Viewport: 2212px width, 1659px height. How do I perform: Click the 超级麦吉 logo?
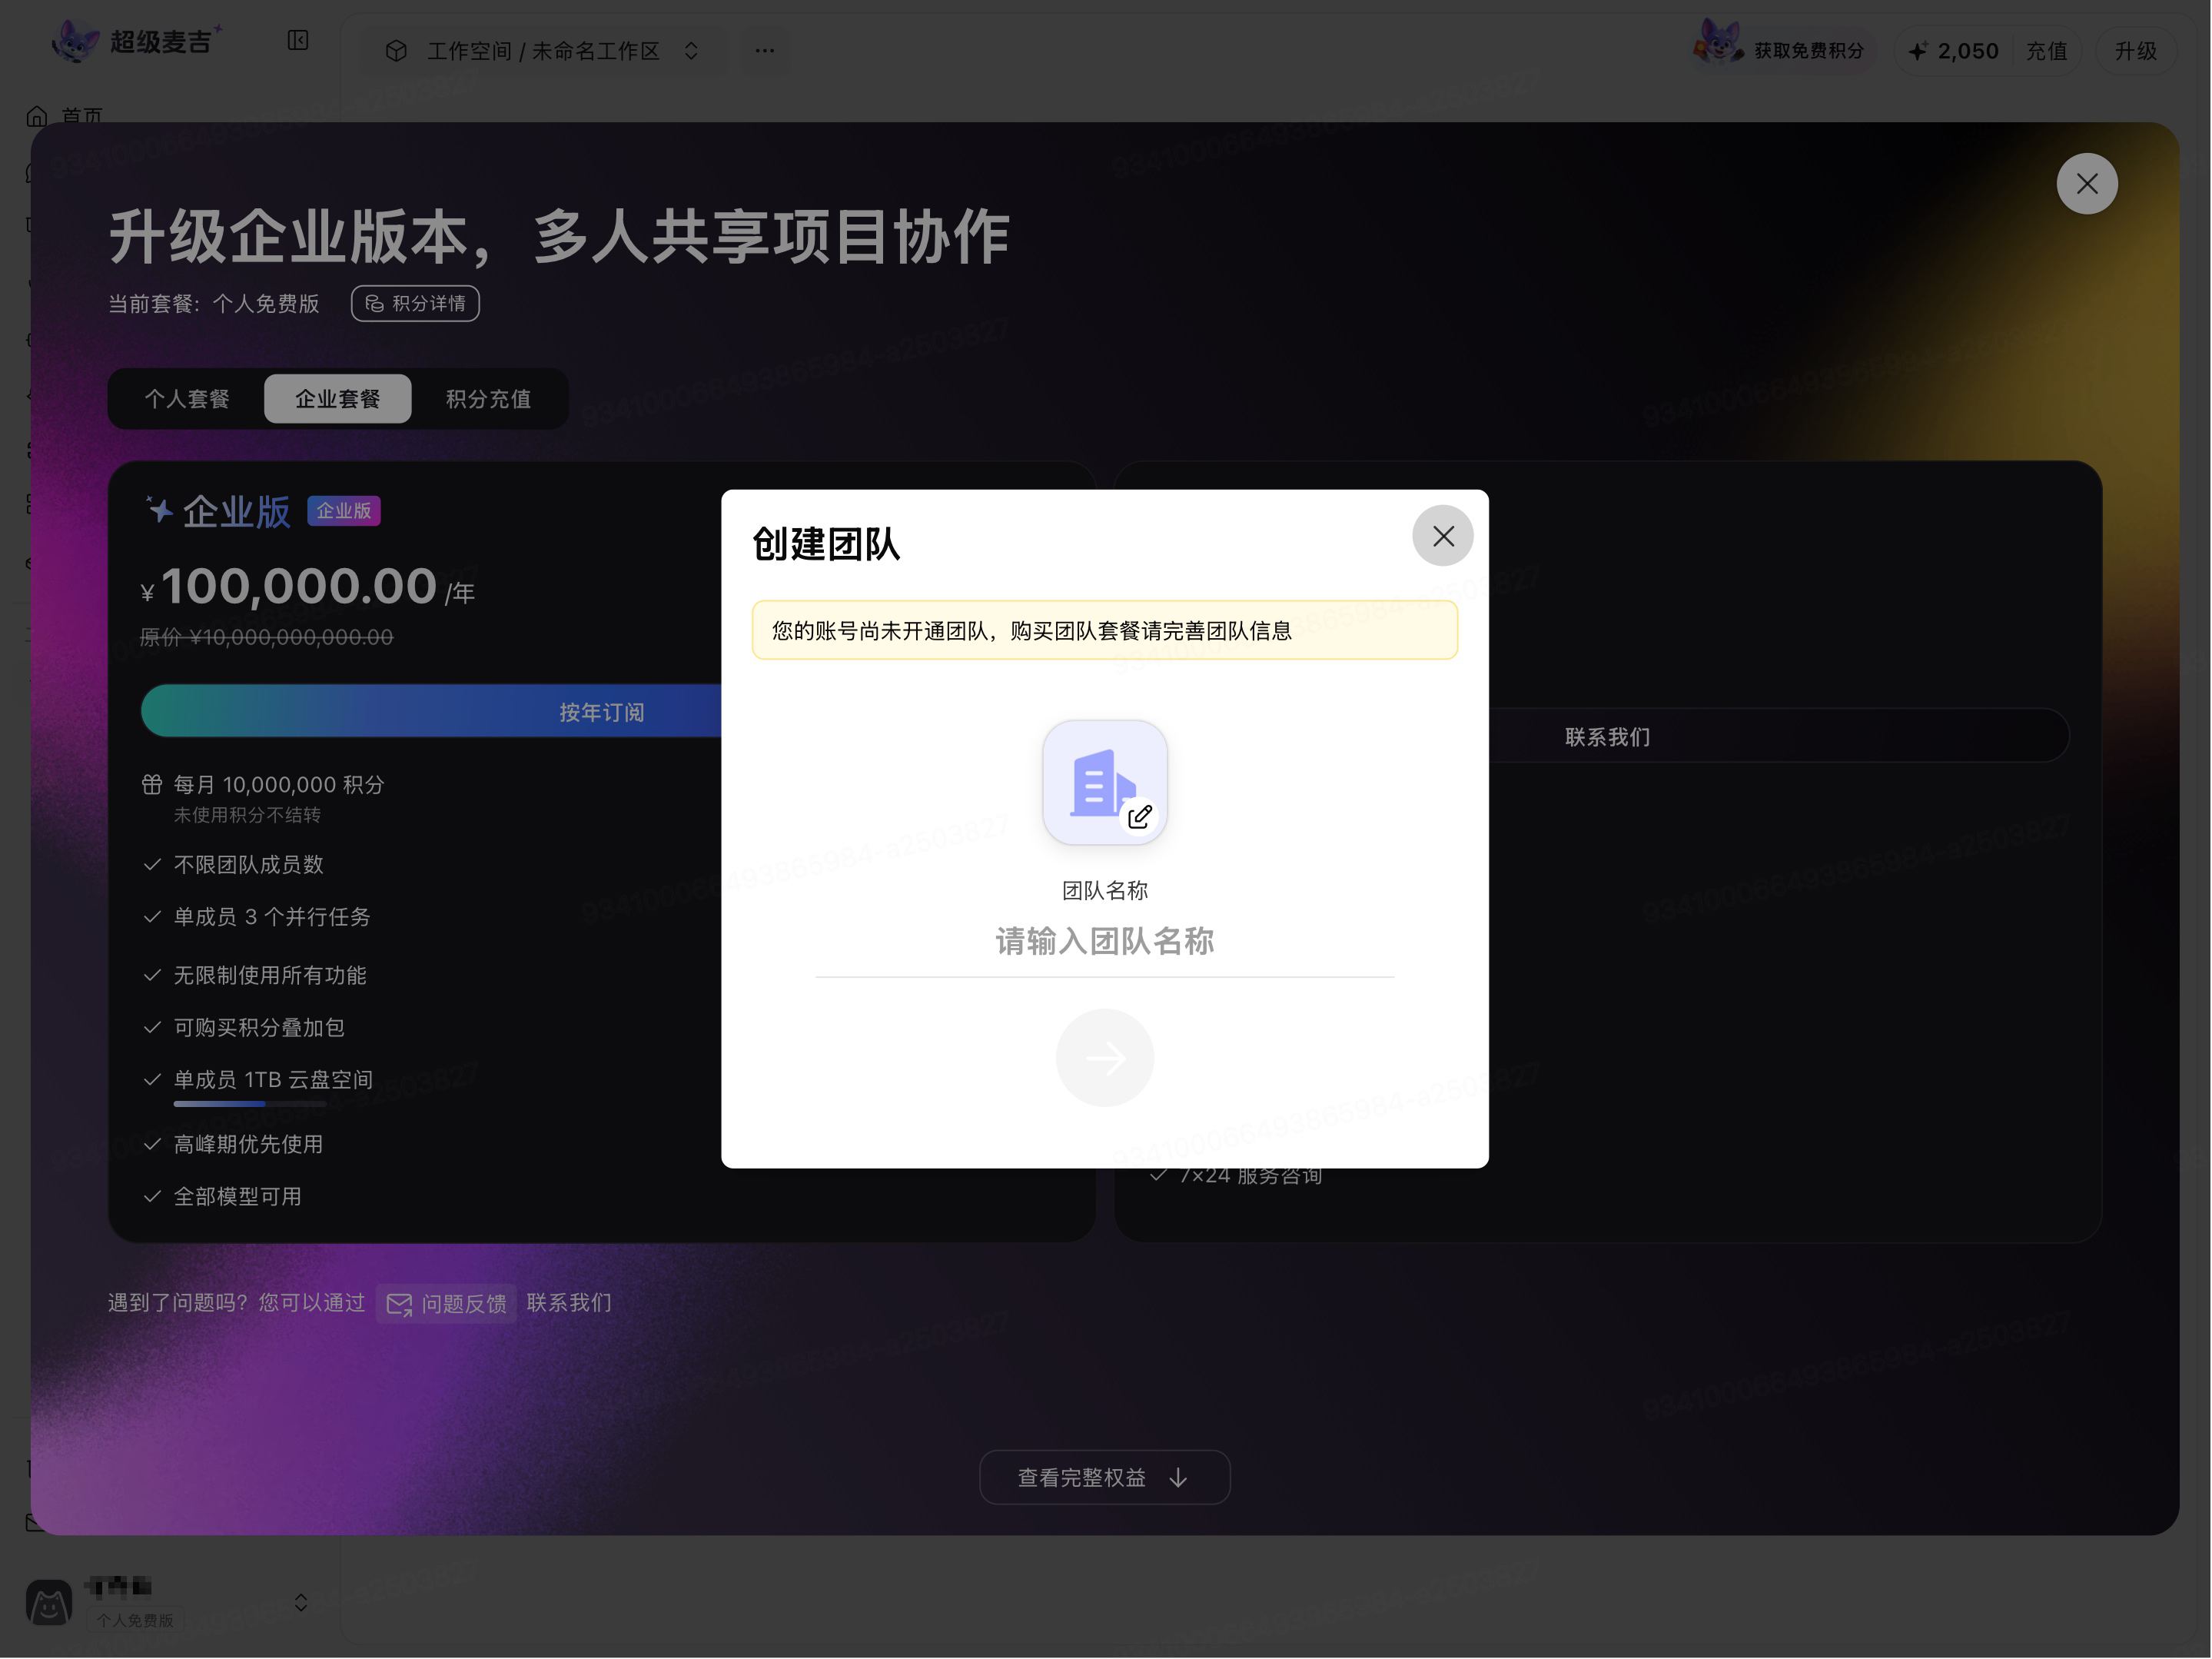138,41
